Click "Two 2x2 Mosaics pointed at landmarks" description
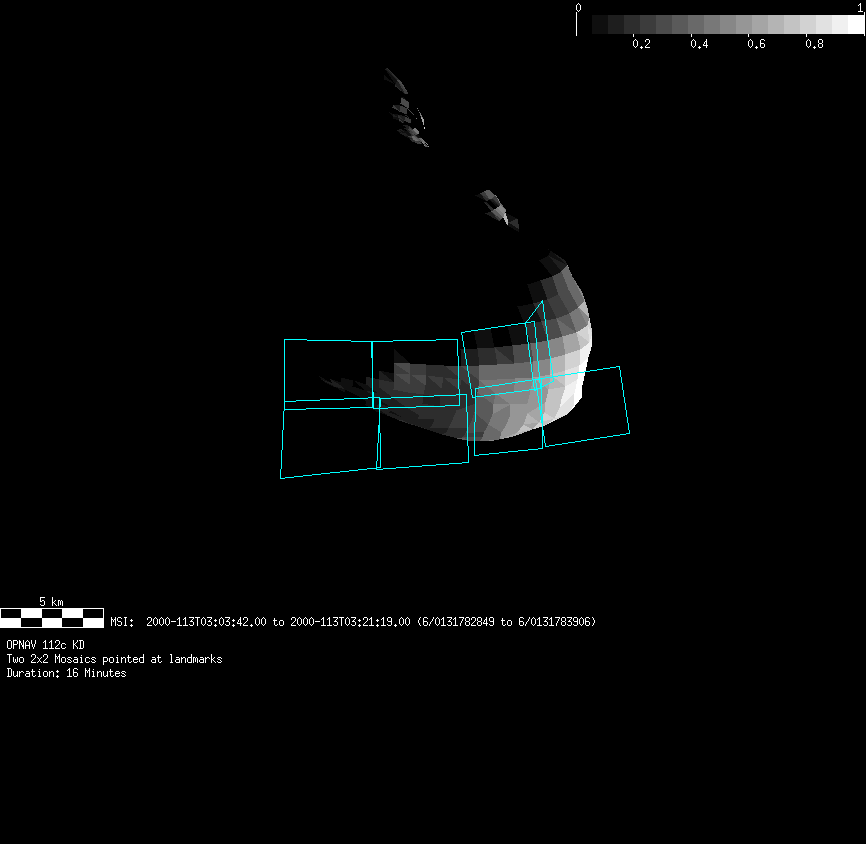 click(114, 659)
